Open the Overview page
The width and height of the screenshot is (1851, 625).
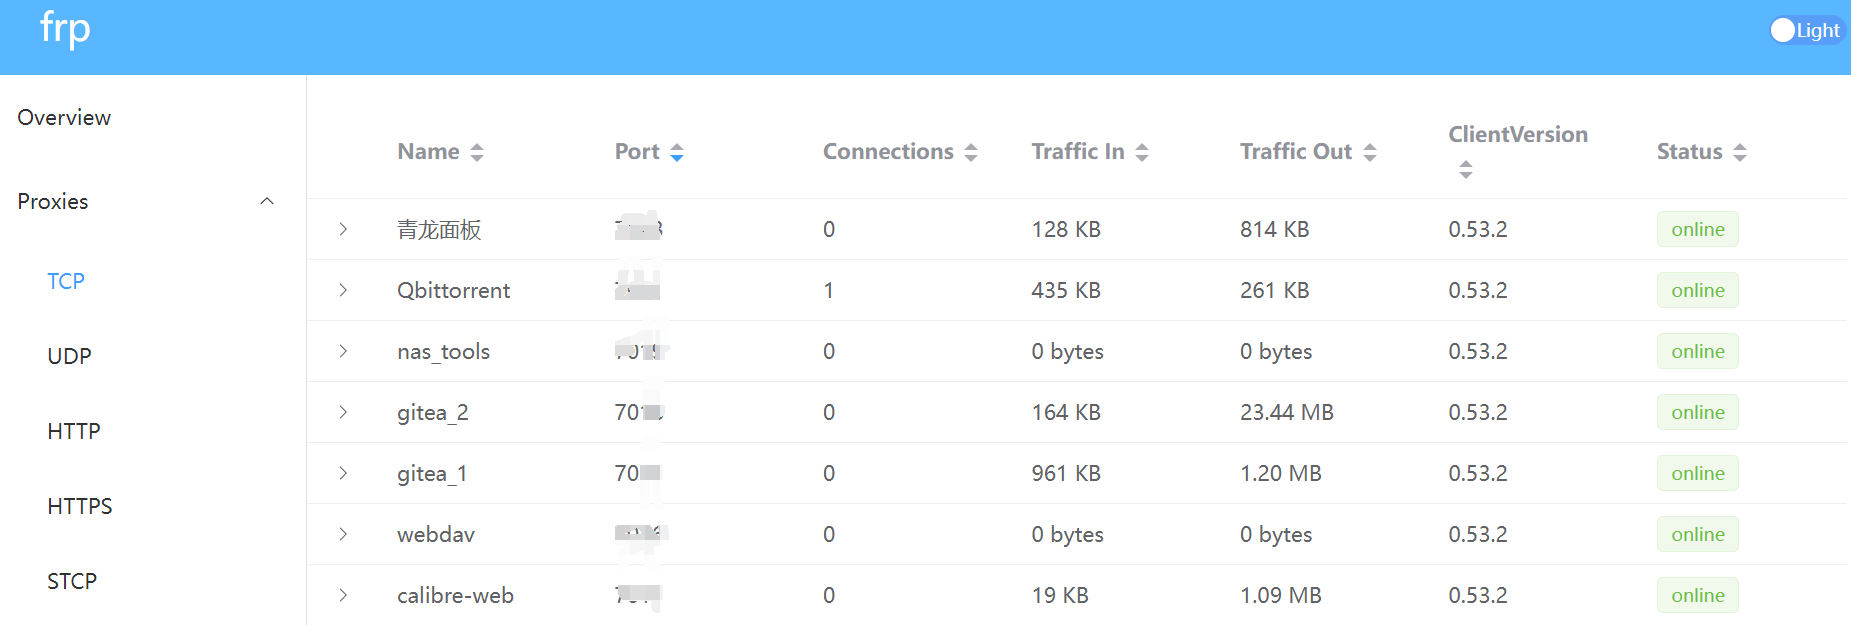64,117
